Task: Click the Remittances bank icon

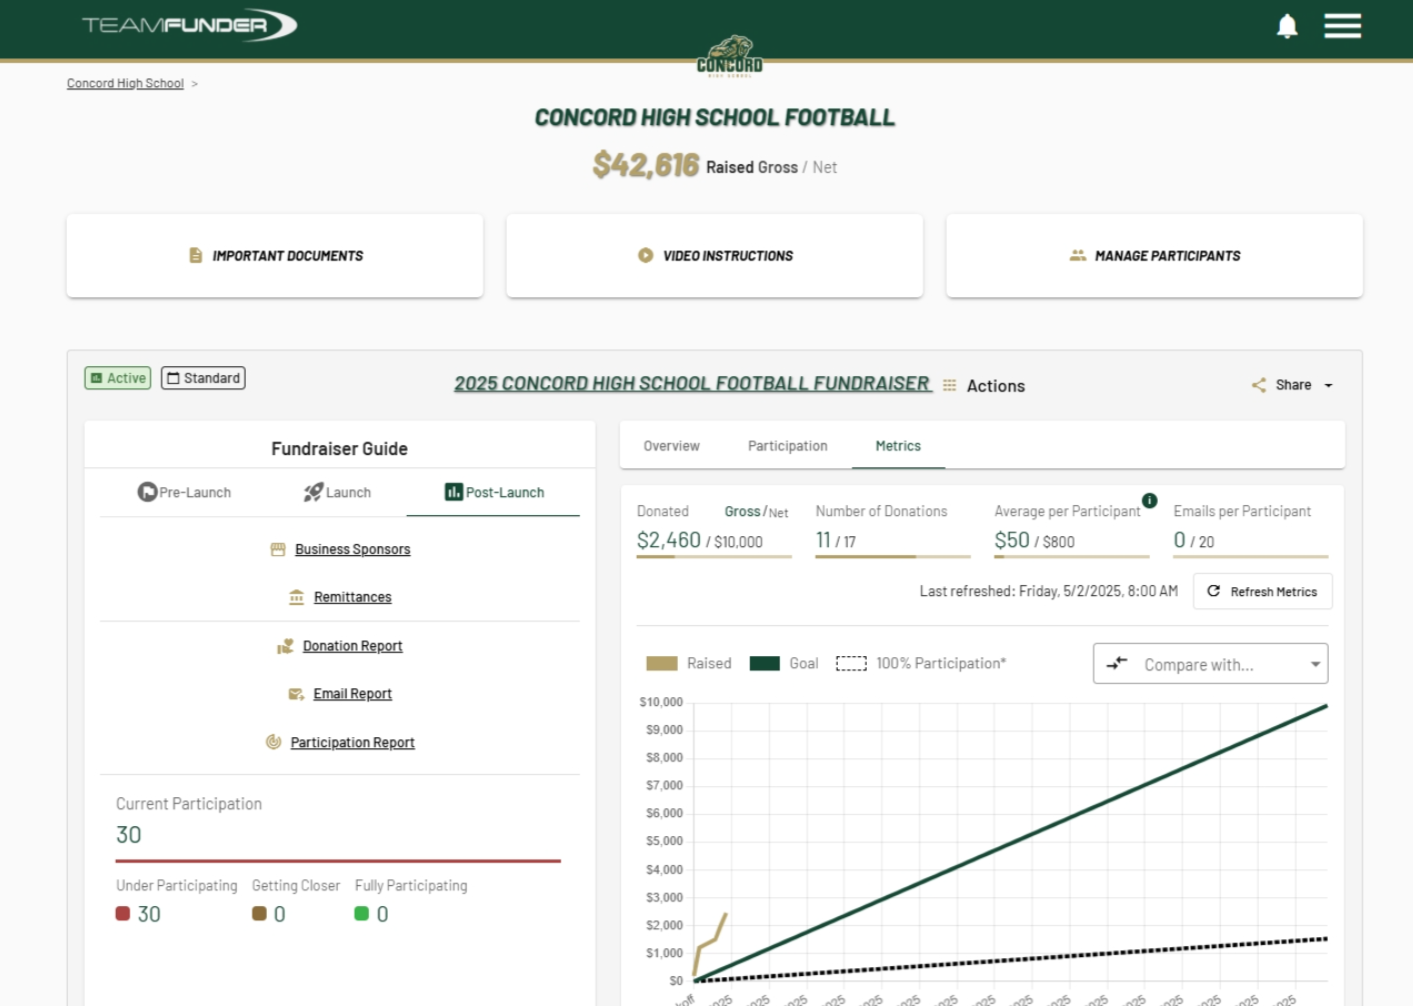Action: pyautogui.click(x=297, y=597)
